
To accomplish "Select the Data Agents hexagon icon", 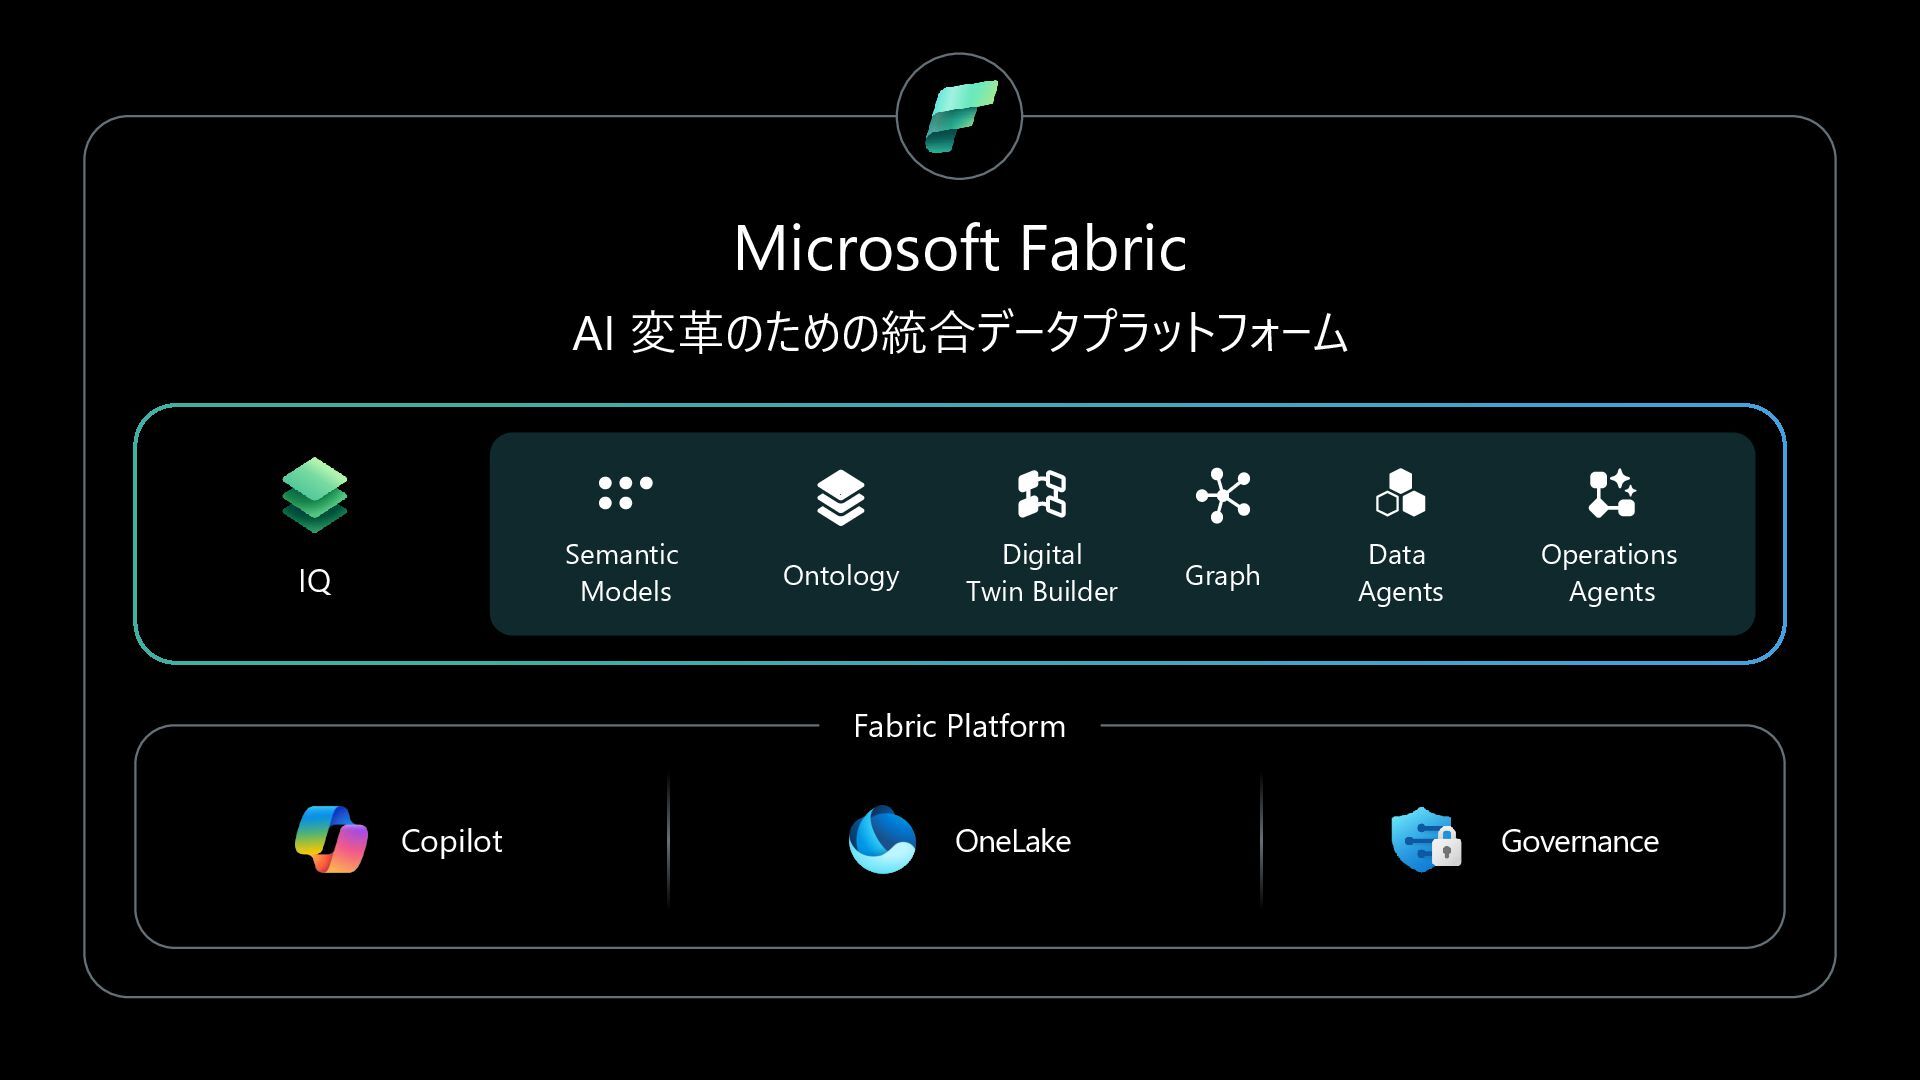I will (x=1400, y=492).
